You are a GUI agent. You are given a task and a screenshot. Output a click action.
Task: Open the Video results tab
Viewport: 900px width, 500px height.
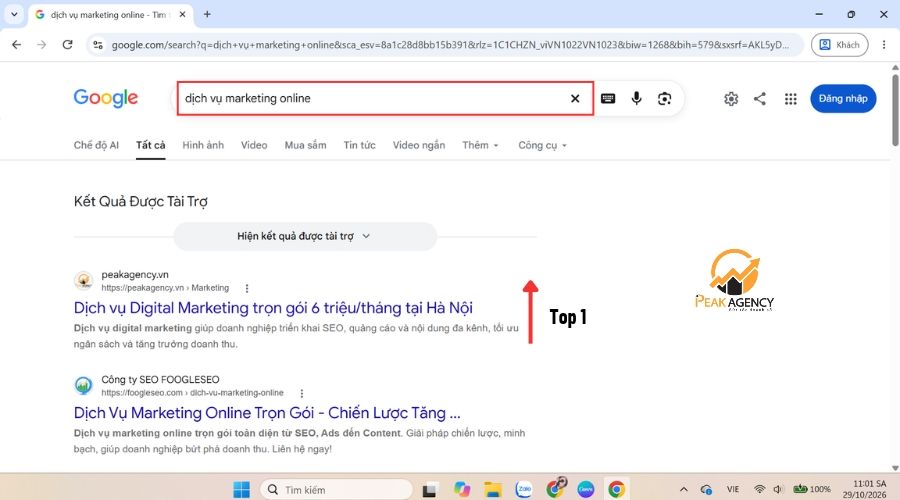click(254, 145)
